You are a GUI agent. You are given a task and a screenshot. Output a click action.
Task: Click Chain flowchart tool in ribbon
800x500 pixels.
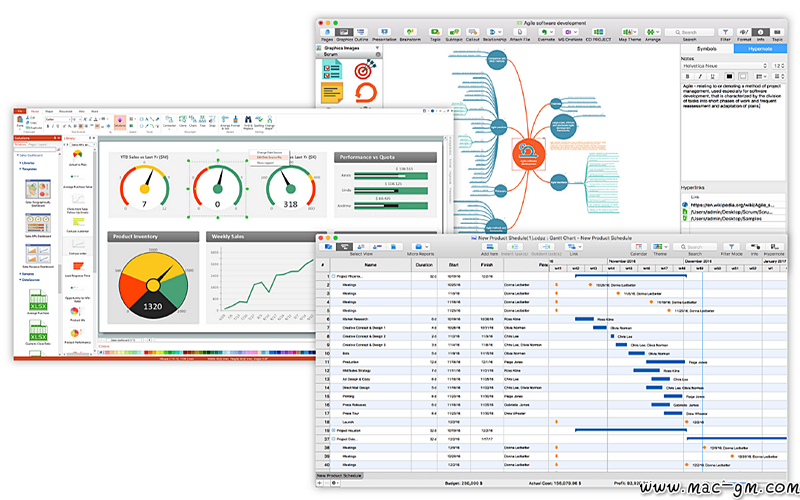(x=193, y=121)
